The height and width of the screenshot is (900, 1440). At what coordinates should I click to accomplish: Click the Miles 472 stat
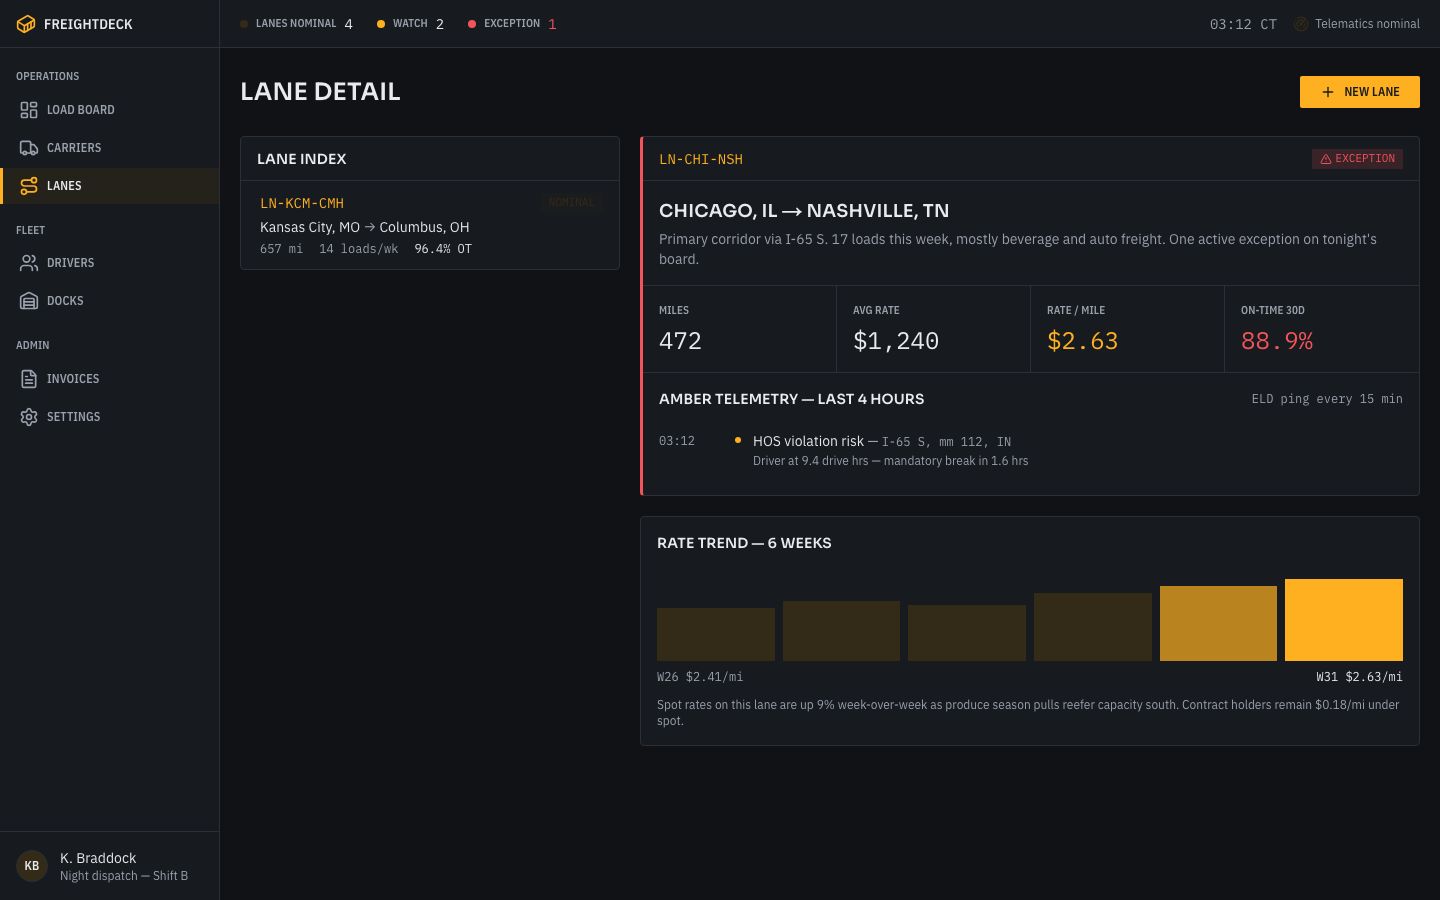[x=739, y=329]
